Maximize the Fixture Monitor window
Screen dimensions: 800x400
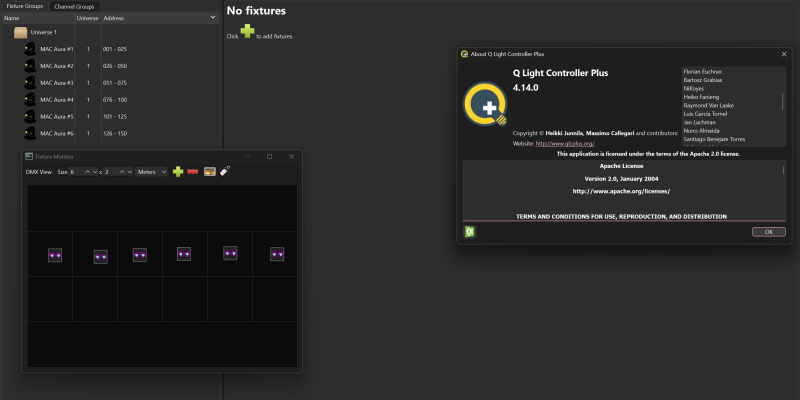[269, 157]
